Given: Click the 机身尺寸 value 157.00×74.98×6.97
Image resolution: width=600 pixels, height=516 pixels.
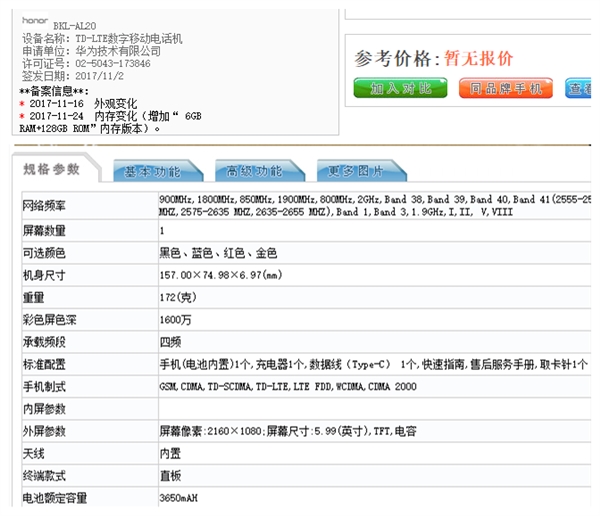Looking at the screenshot, I should click(x=222, y=275).
